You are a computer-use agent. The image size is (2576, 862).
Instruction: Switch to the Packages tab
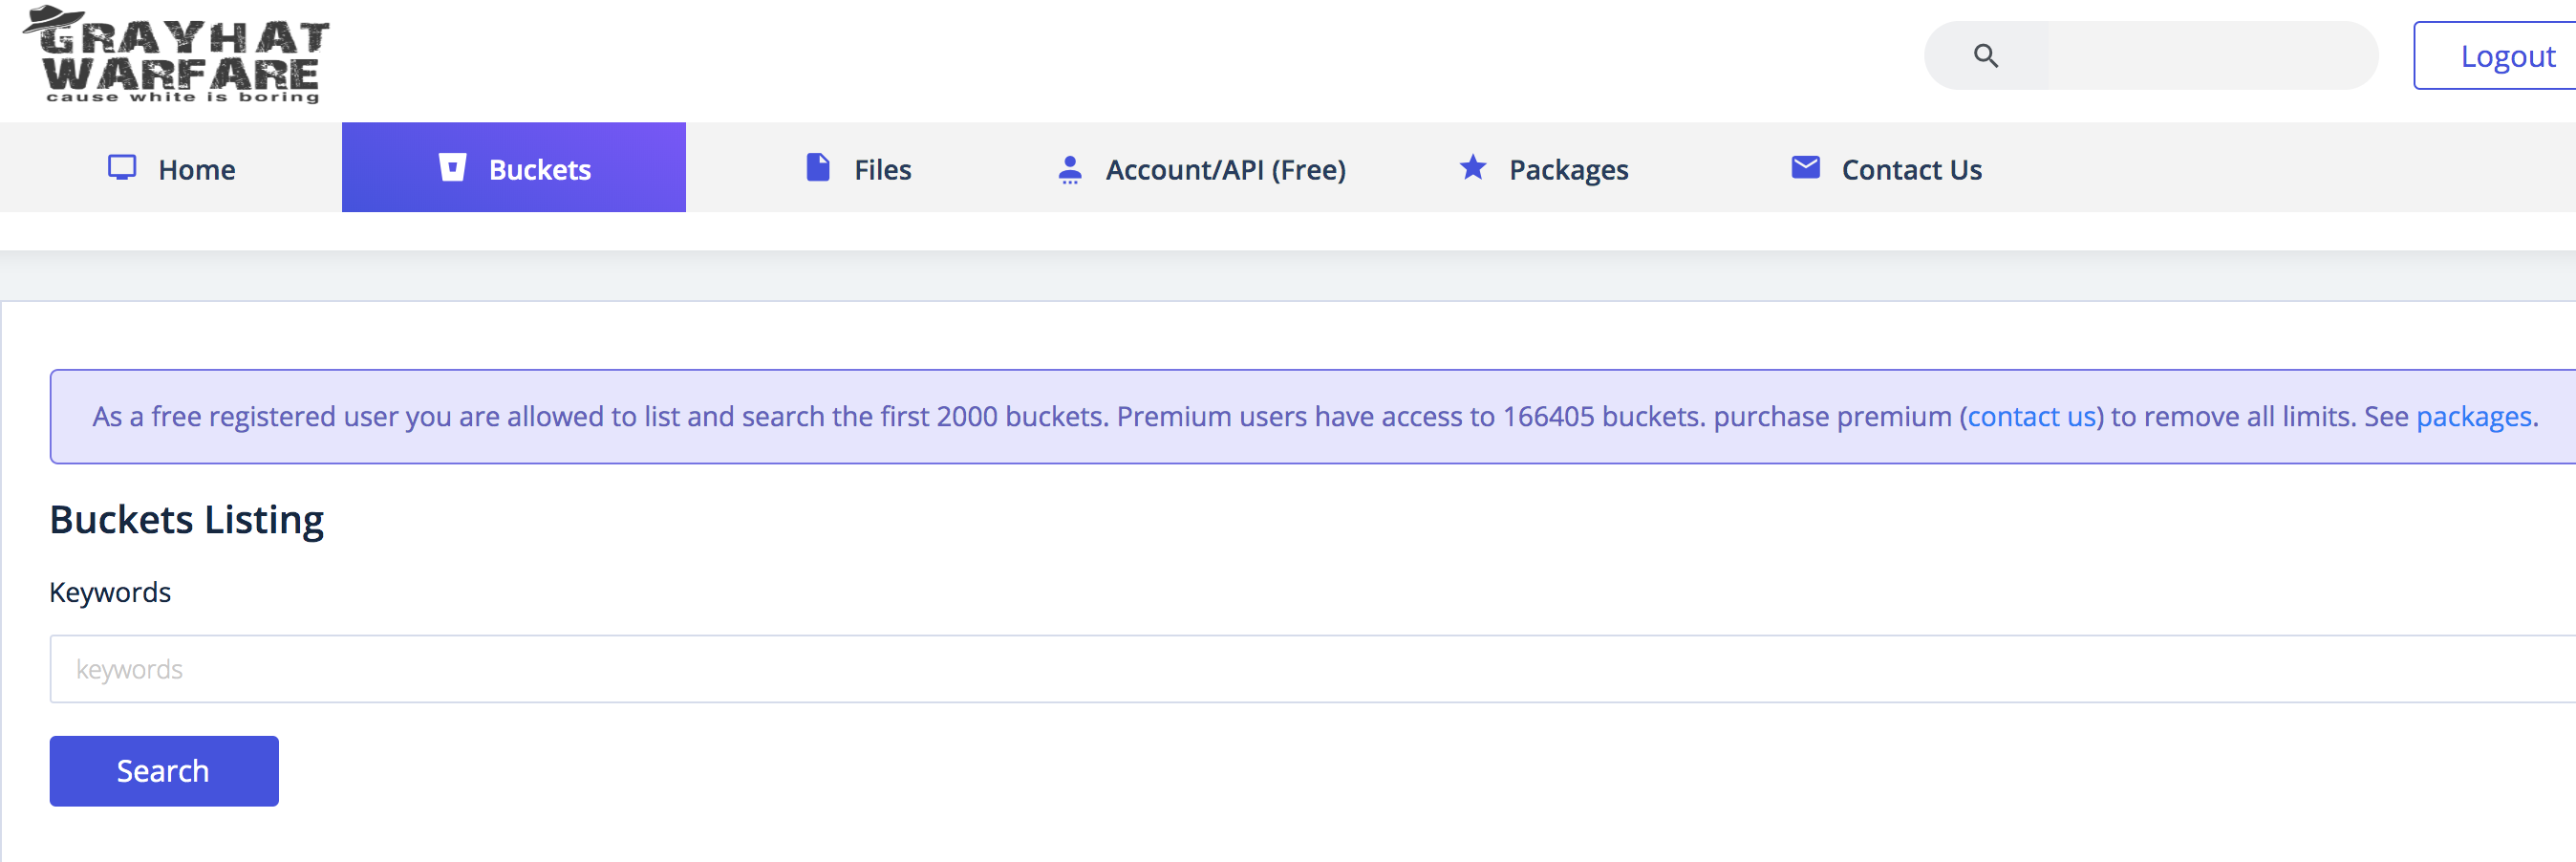1568,170
